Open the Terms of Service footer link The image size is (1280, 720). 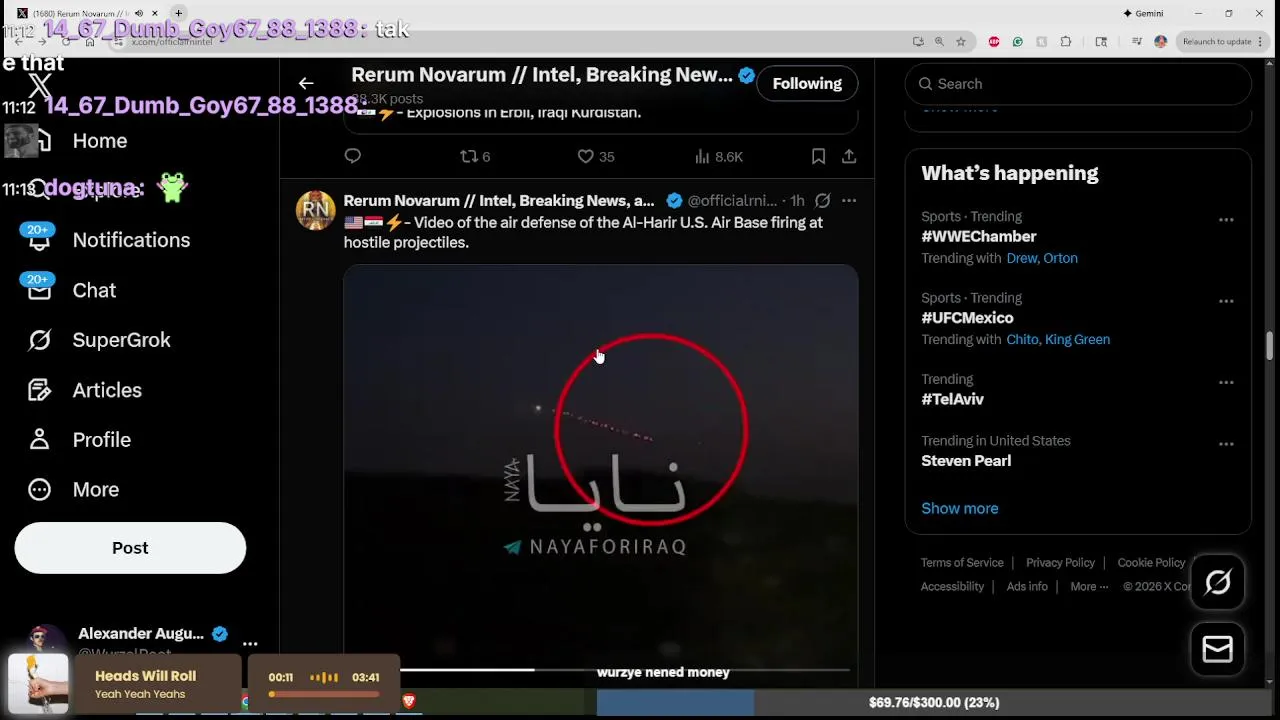(x=962, y=562)
